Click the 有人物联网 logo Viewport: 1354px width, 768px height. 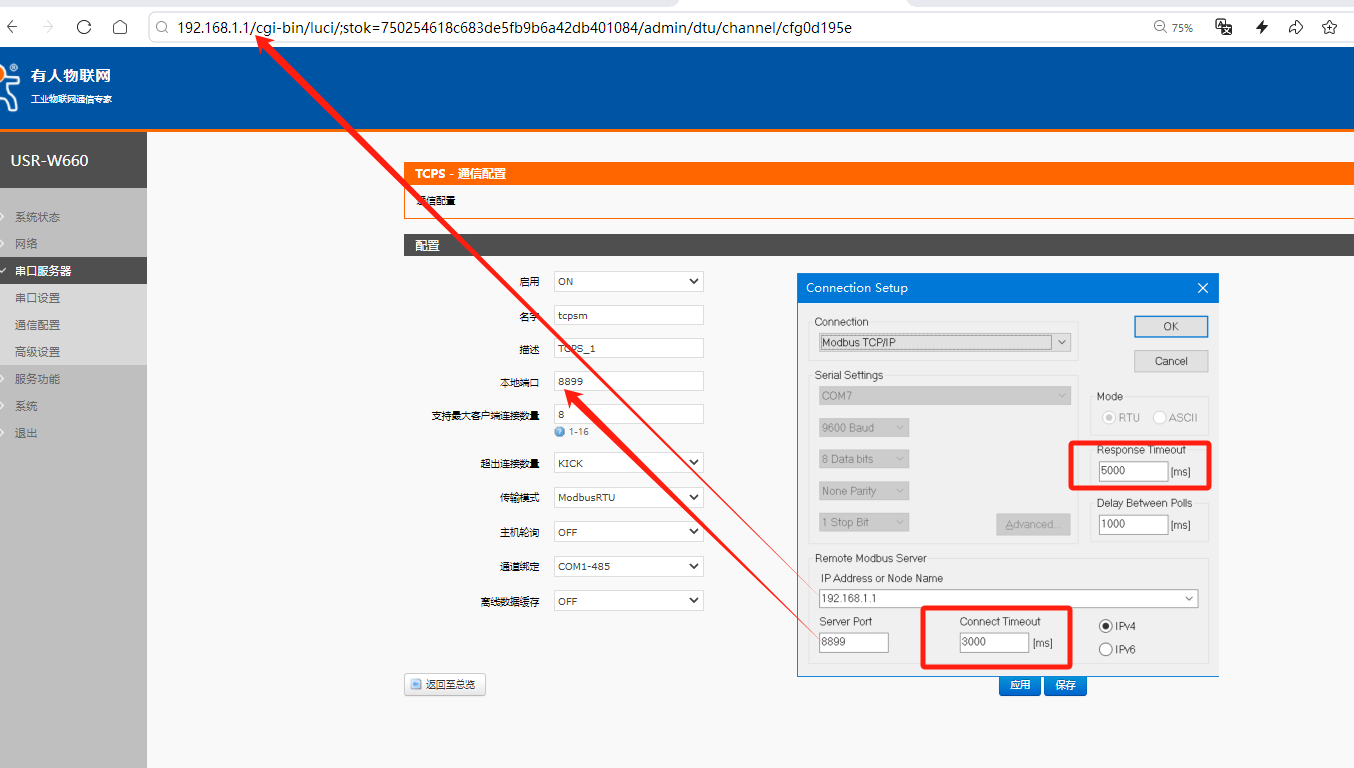click(x=56, y=86)
